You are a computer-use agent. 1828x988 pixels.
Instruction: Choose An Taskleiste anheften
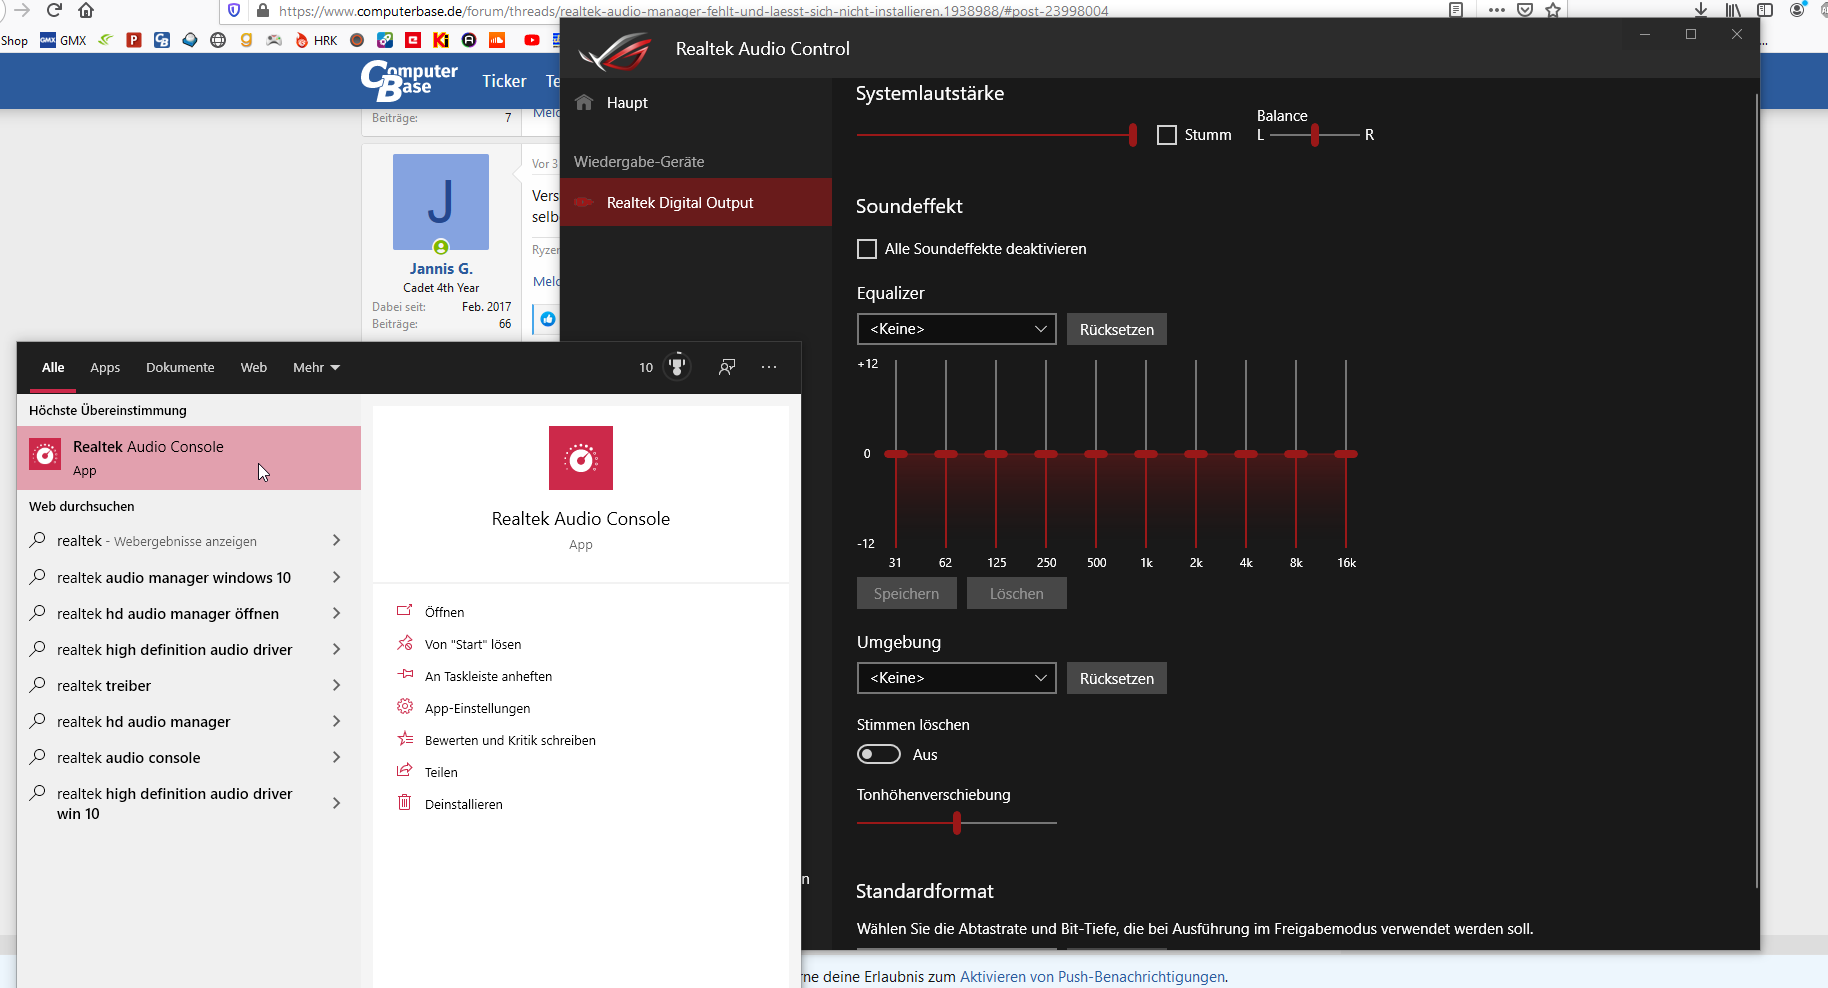(x=488, y=676)
